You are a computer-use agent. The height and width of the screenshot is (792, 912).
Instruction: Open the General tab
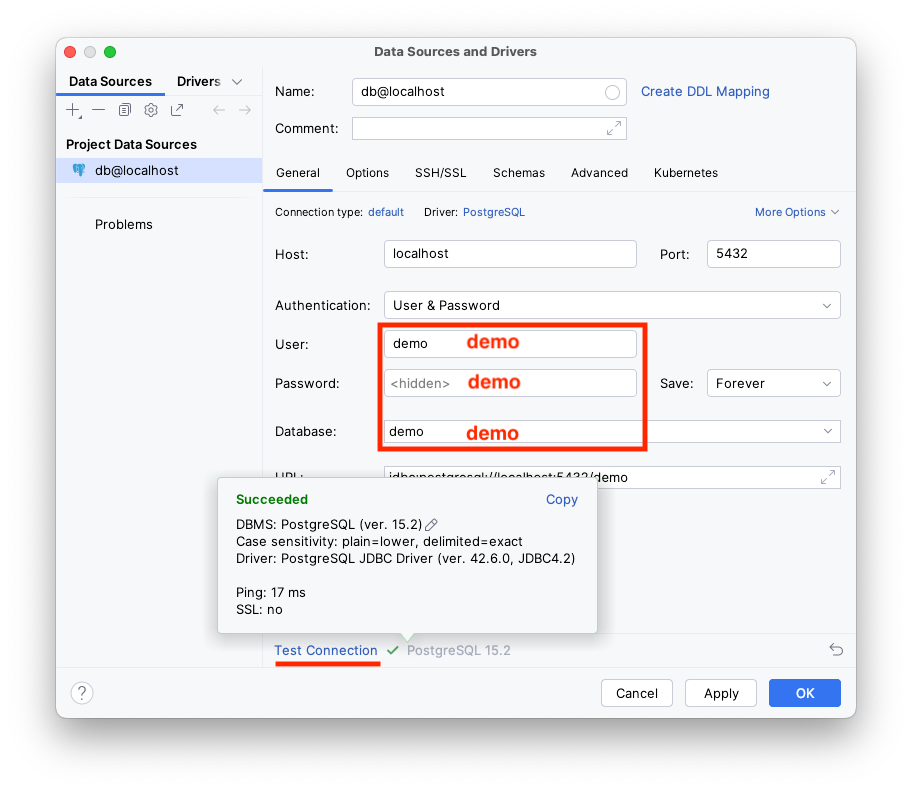pos(298,173)
